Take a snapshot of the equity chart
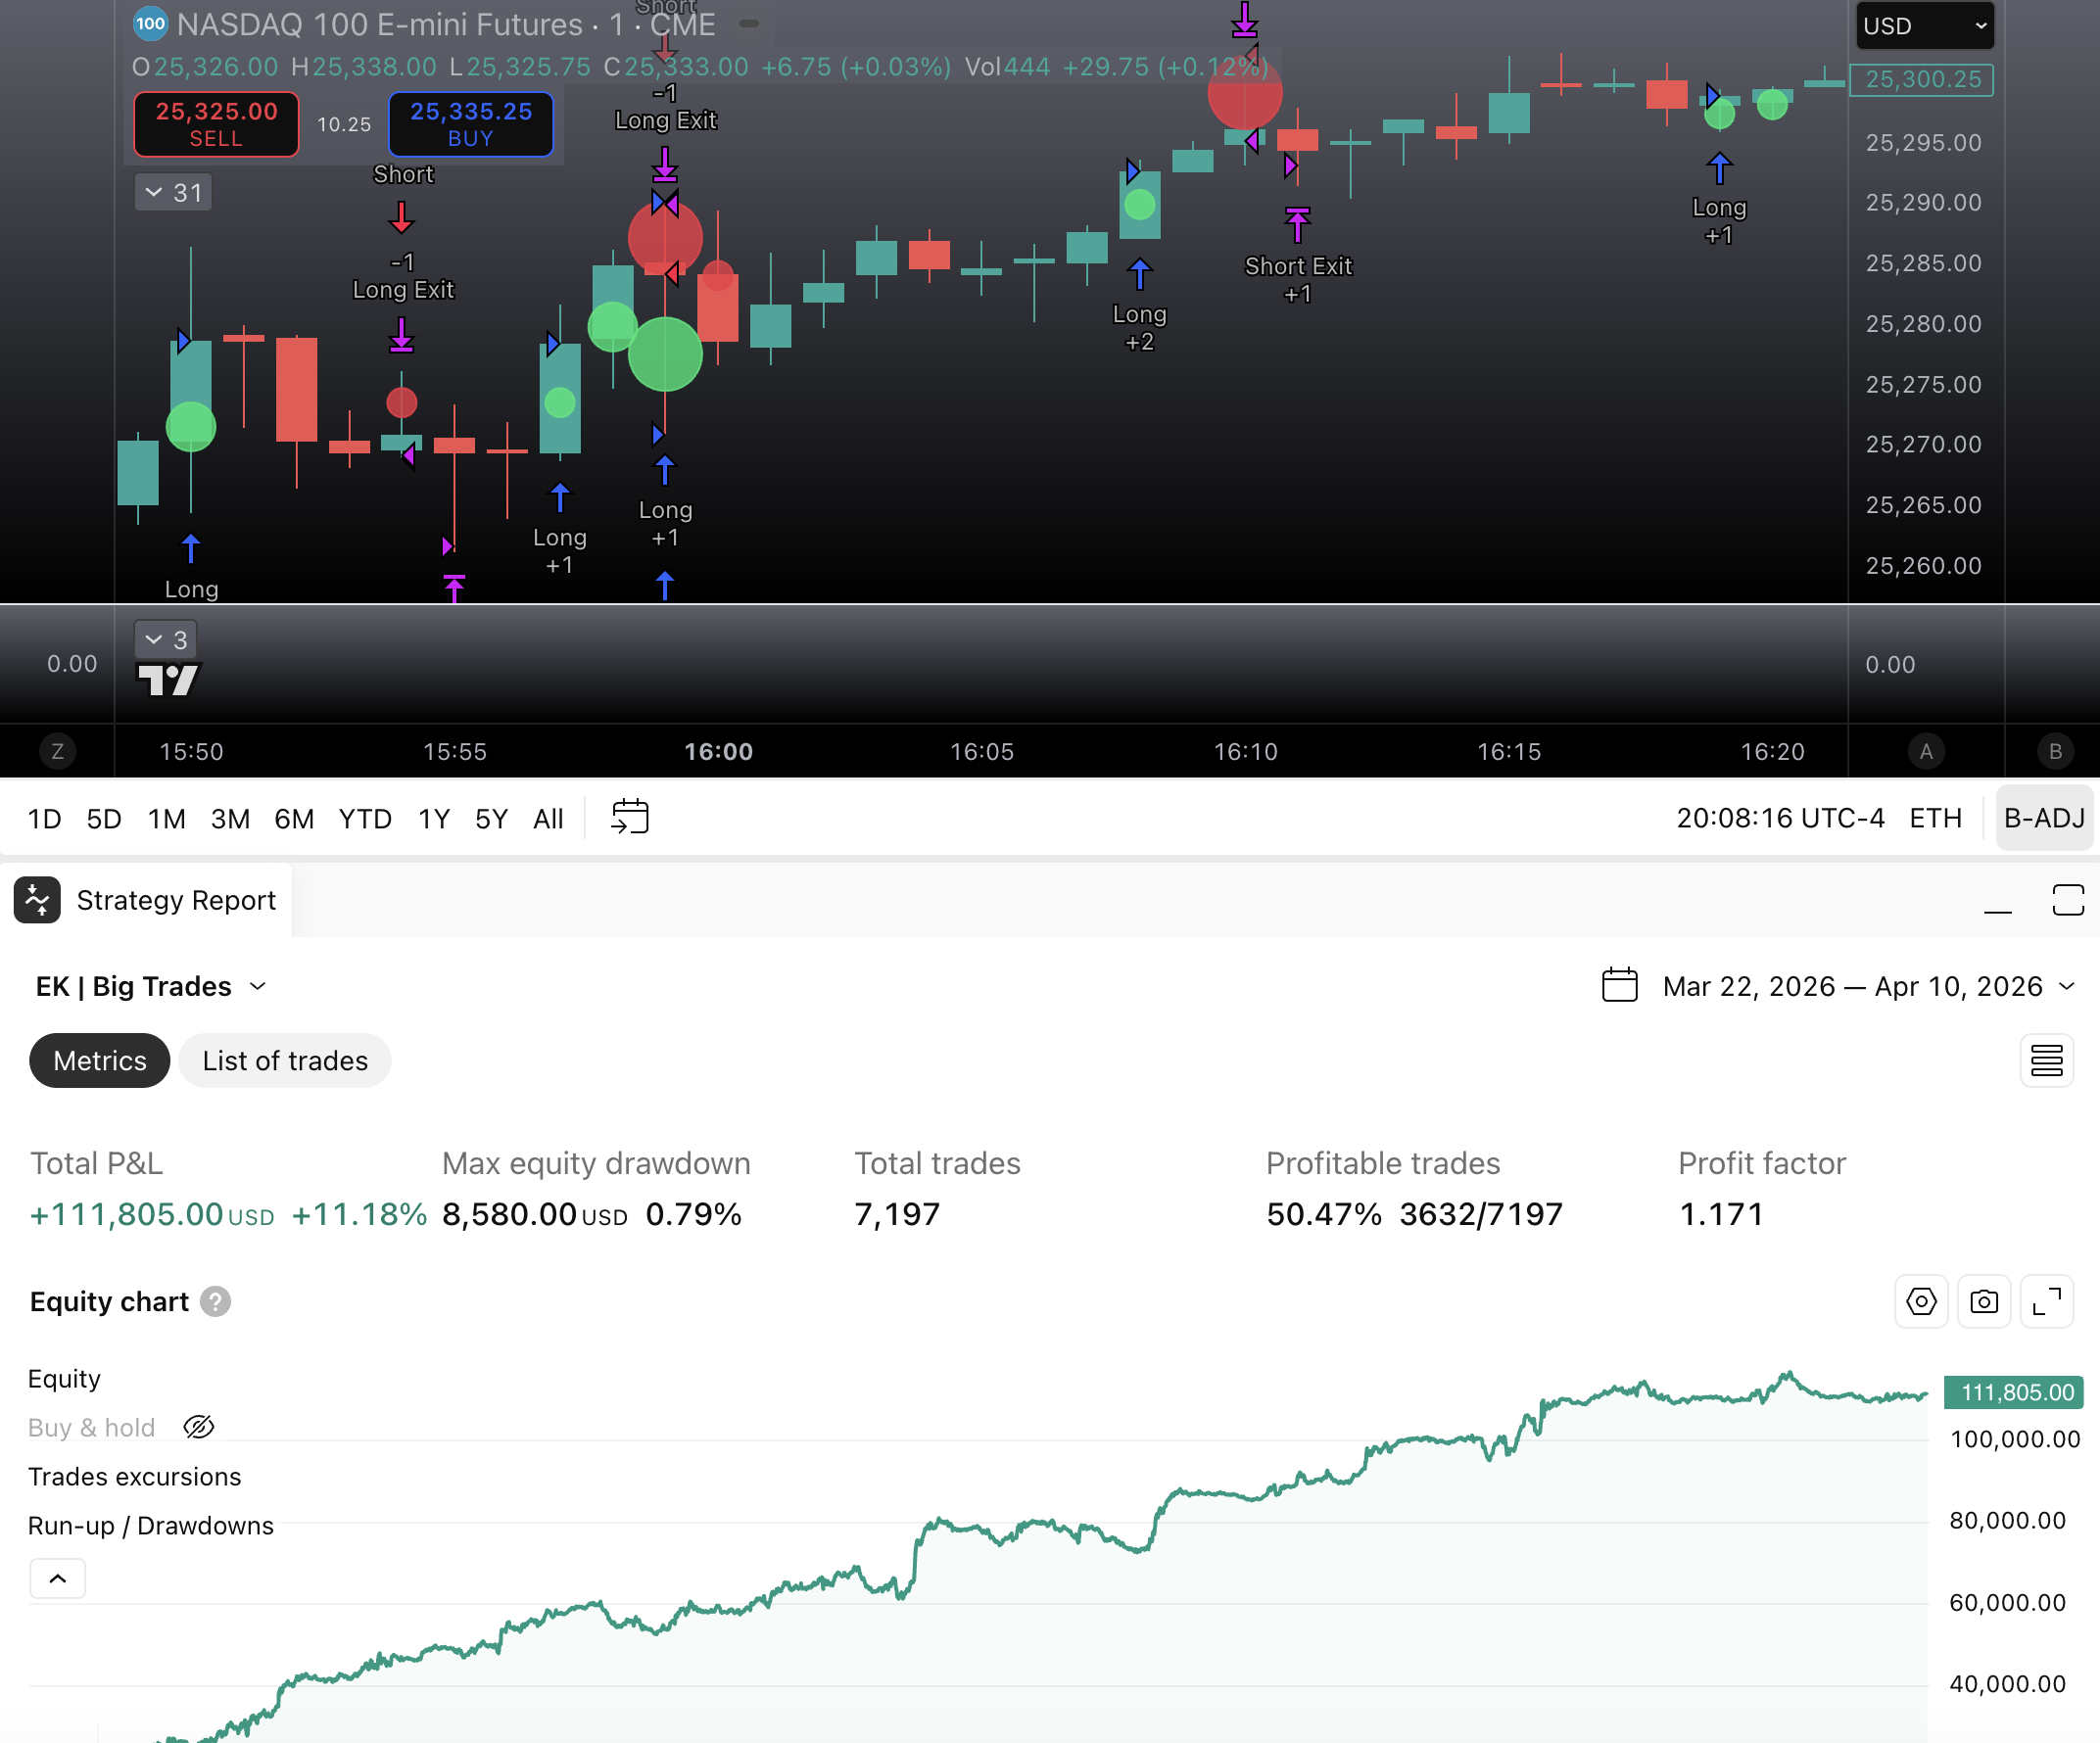The width and height of the screenshot is (2100, 1743). pyautogui.click(x=1984, y=1301)
